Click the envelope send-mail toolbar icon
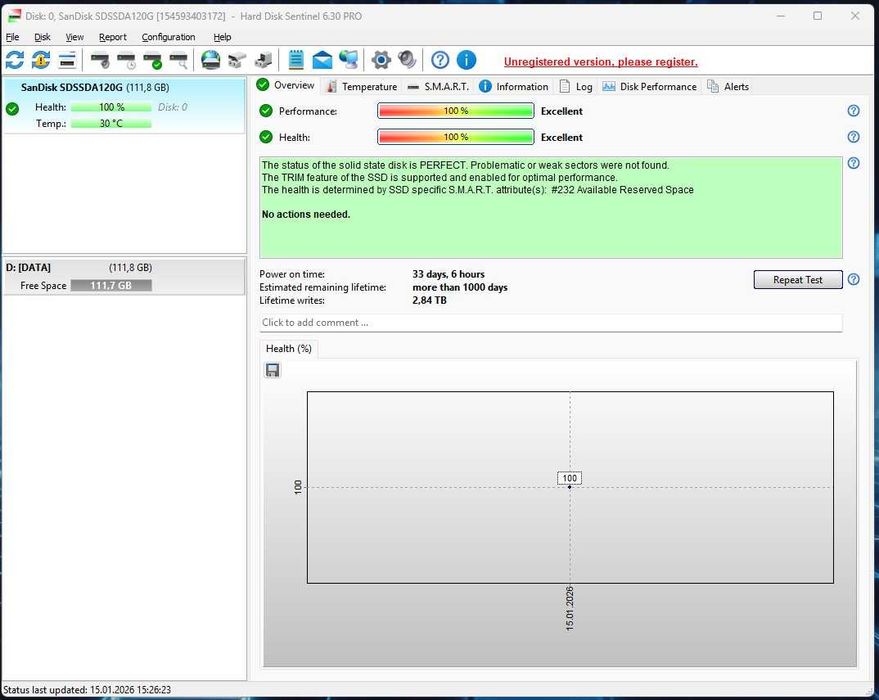 pyautogui.click(x=322, y=59)
